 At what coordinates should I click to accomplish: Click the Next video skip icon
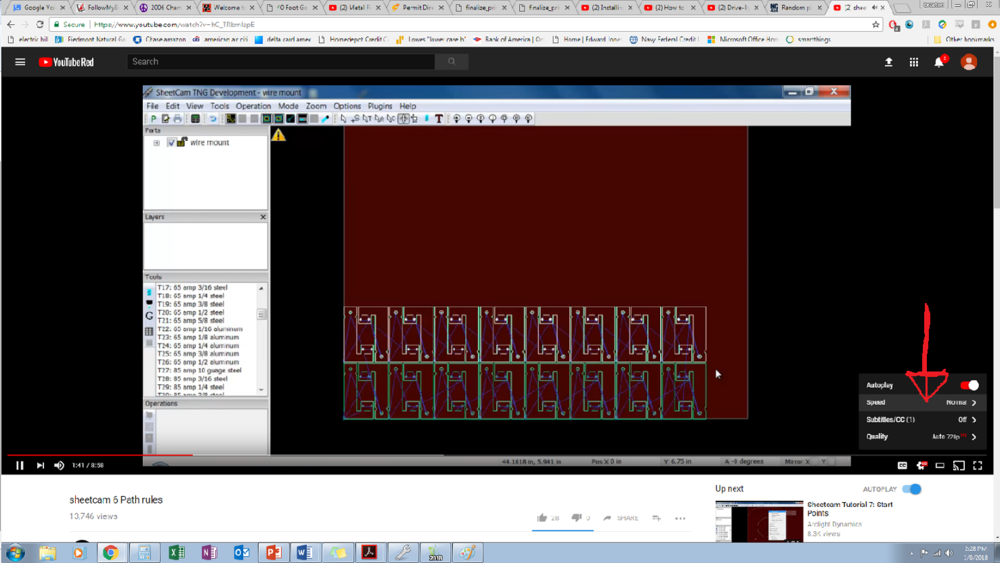tap(40, 465)
